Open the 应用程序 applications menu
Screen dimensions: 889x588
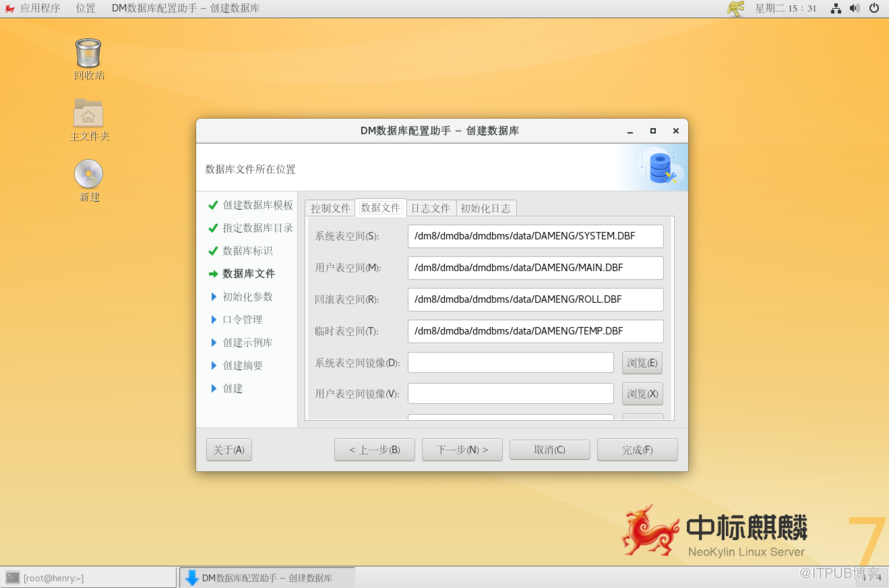pyautogui.click(x=40, y=8)
